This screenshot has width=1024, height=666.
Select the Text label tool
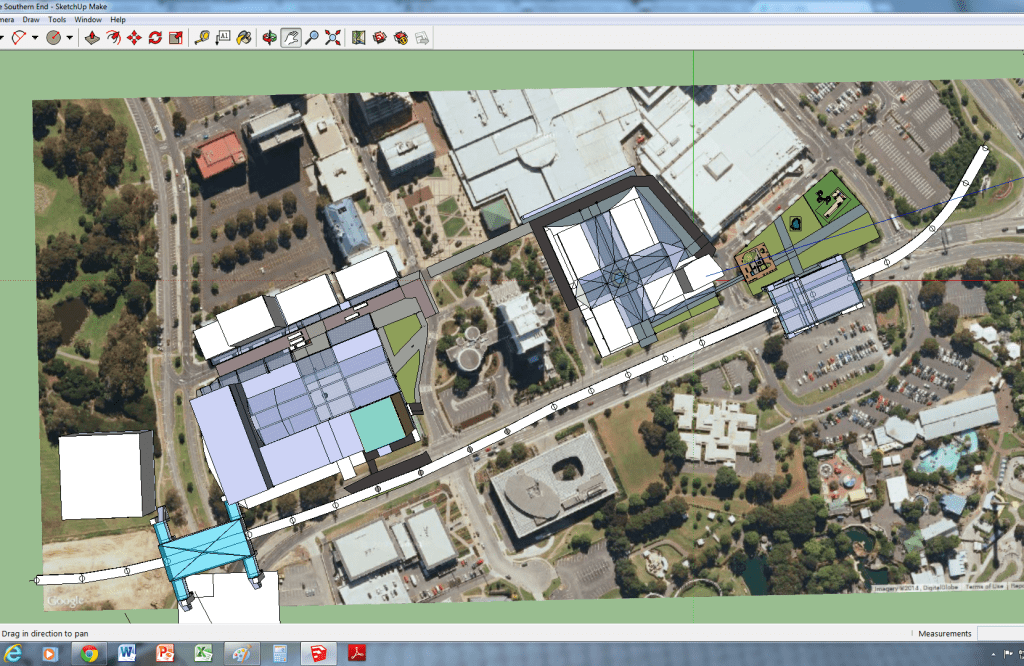tap(223, 38)
